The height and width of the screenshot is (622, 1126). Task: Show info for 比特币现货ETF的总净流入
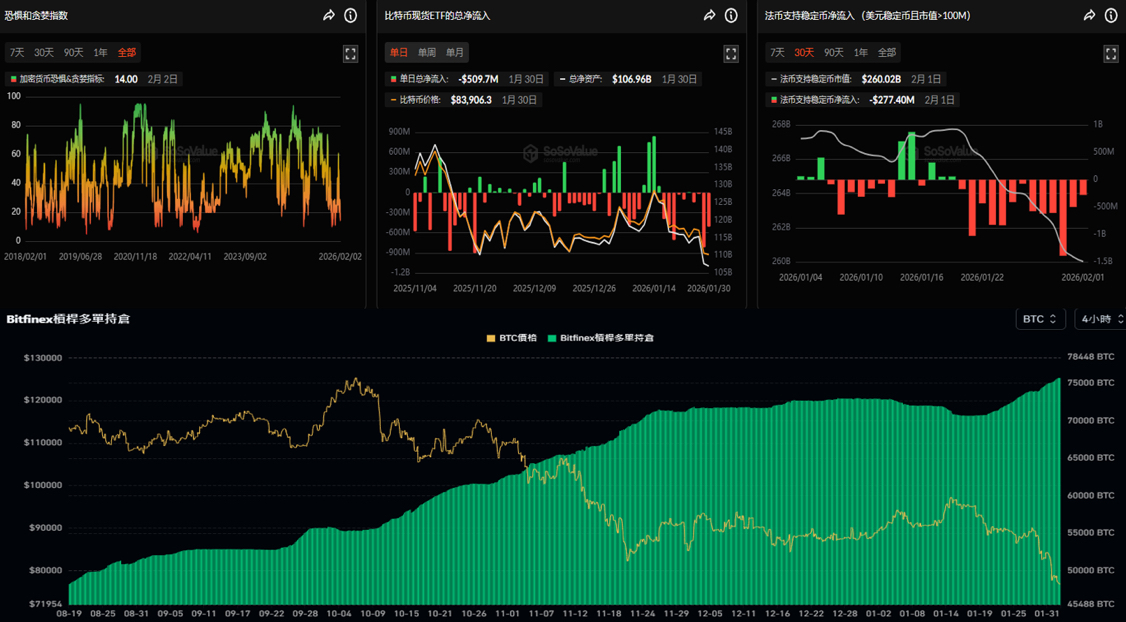click(731, 16)
